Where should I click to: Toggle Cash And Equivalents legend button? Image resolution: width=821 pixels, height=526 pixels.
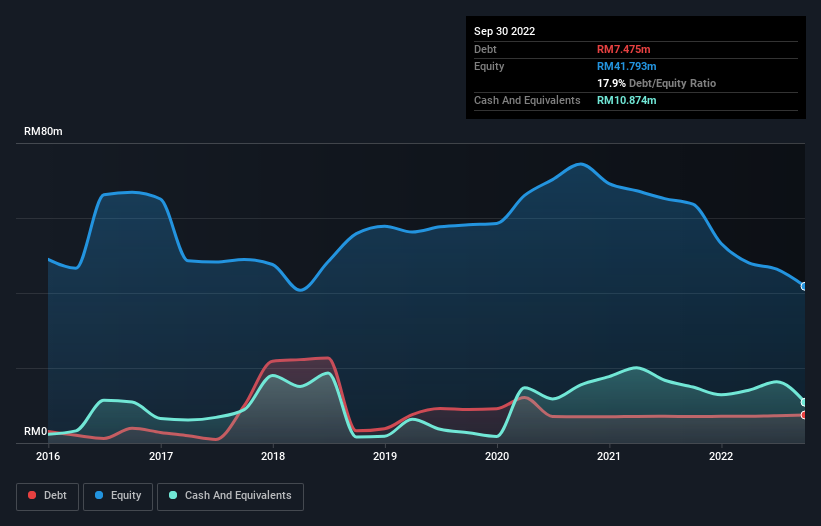(x=230, y=496)
